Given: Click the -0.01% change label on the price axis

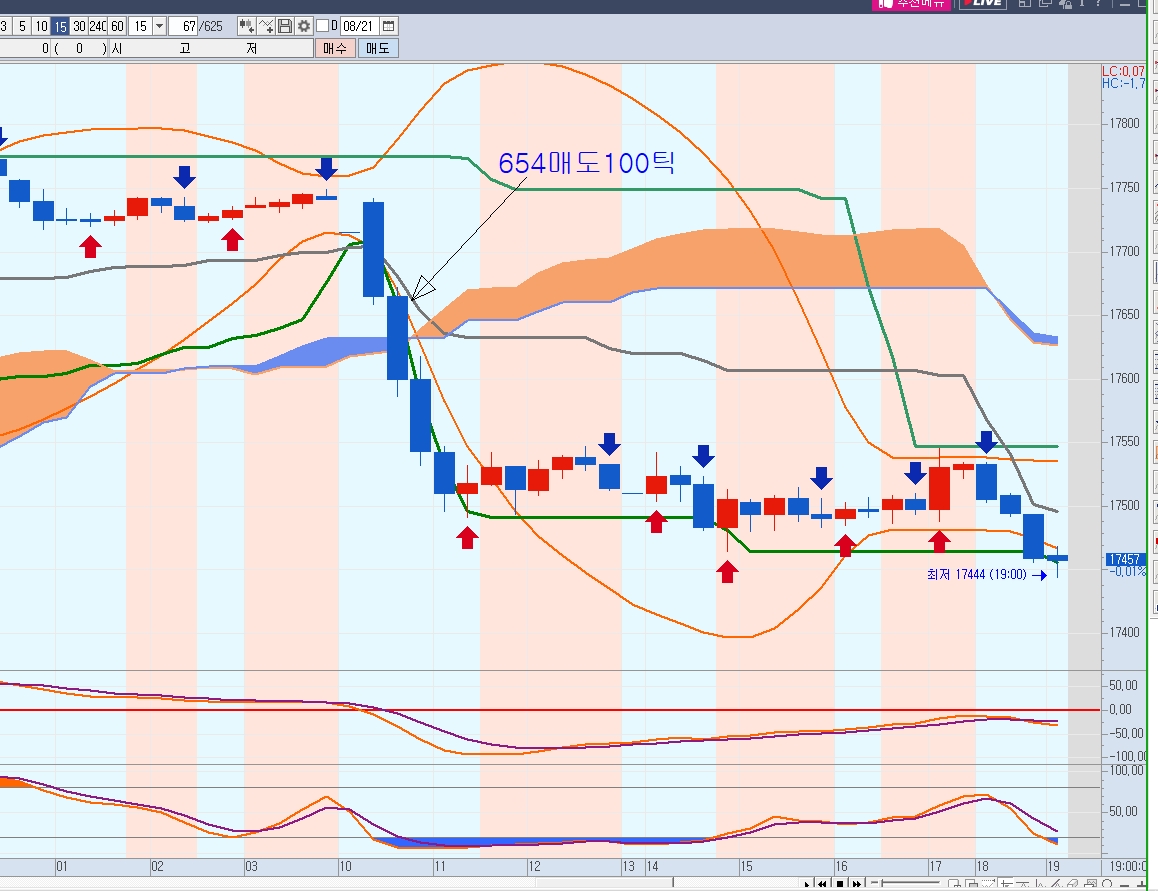Looking at the screenshot, I should 1127,572.
